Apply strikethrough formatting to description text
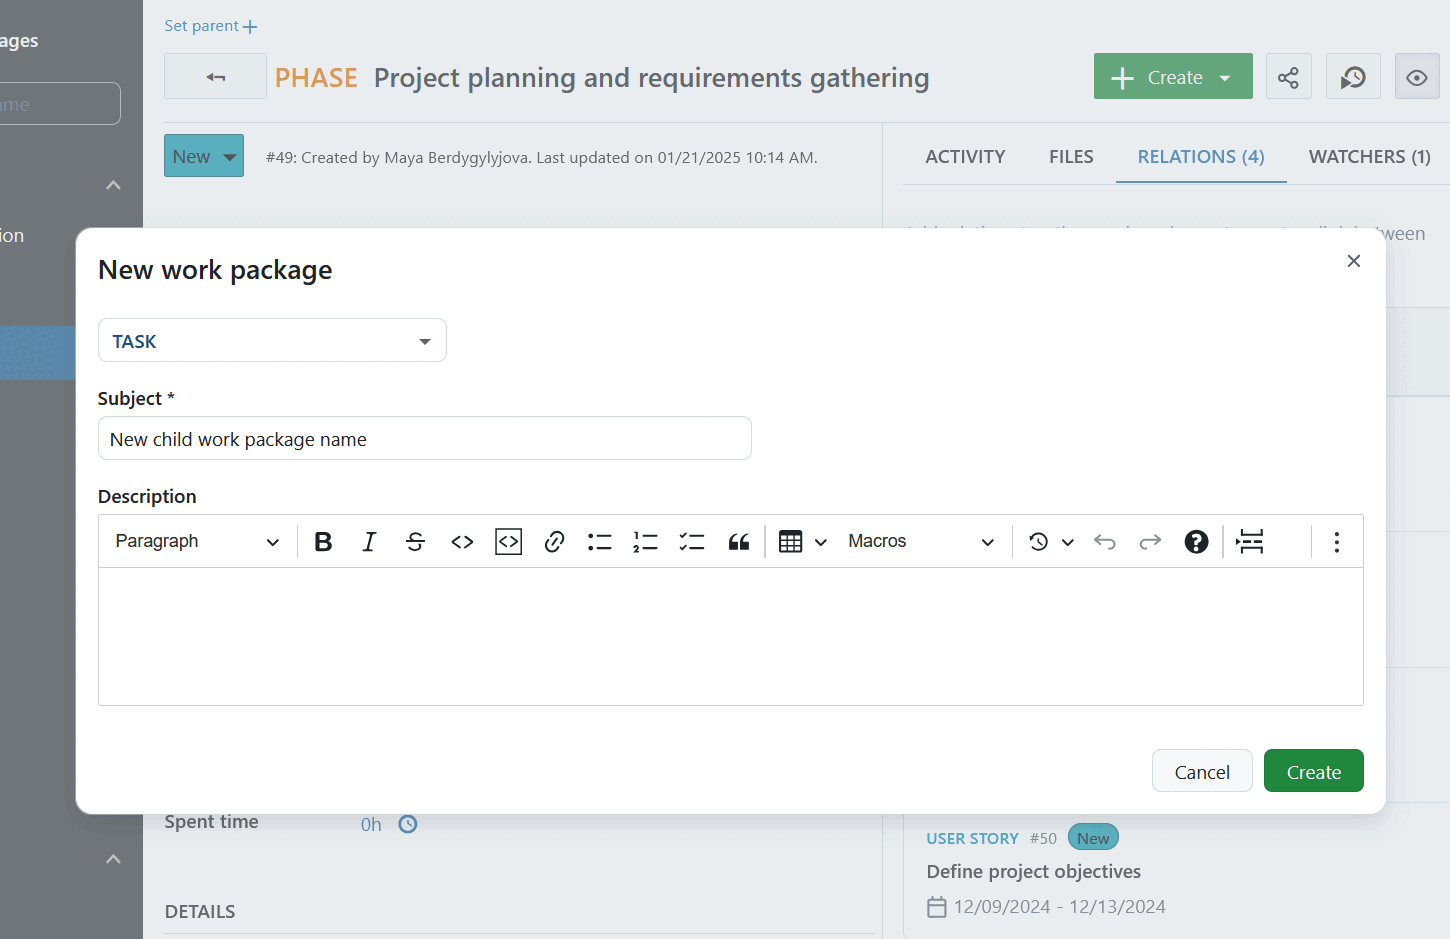 tap(415, 541)
